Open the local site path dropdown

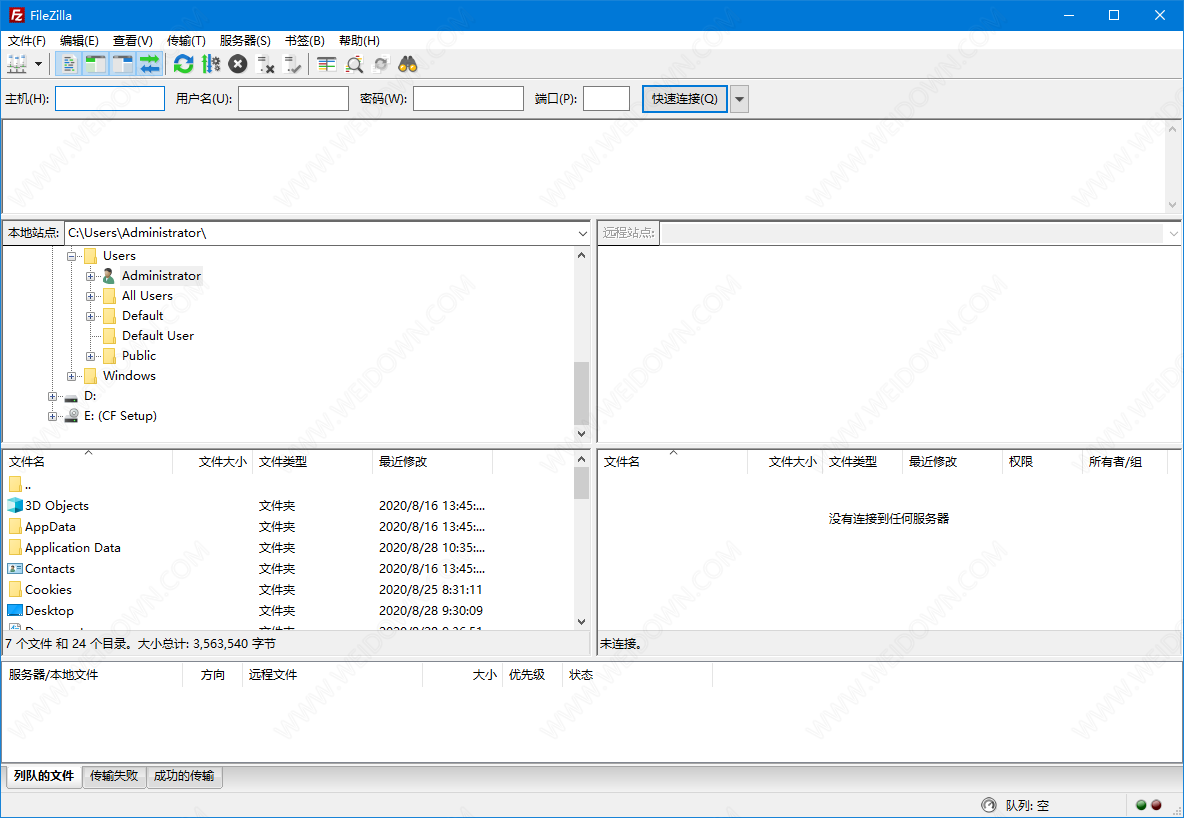pyautogui.click(x=582, y=233)
